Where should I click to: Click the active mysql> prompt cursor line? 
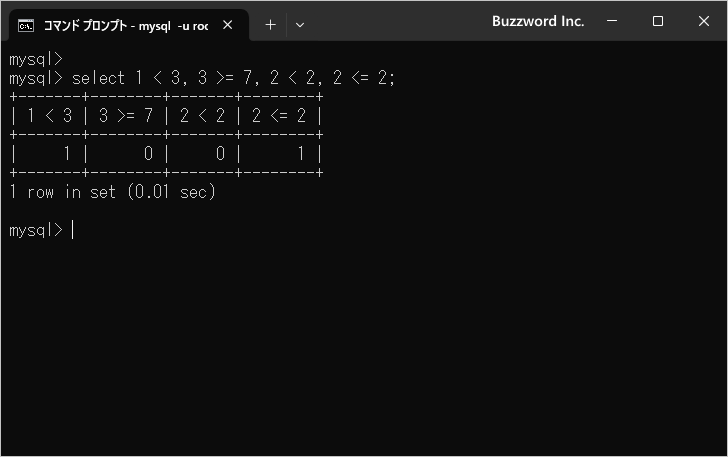40,230
